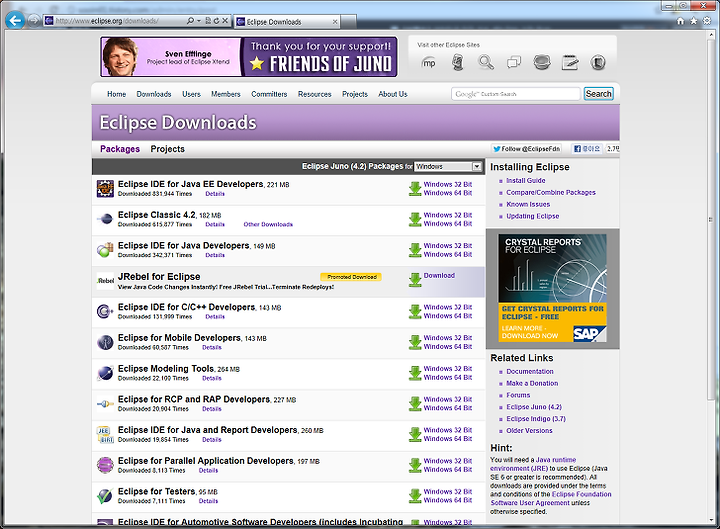Select the Eclipse Downloads browser tab
720x529 pixels.
click(x=287, y=22)
